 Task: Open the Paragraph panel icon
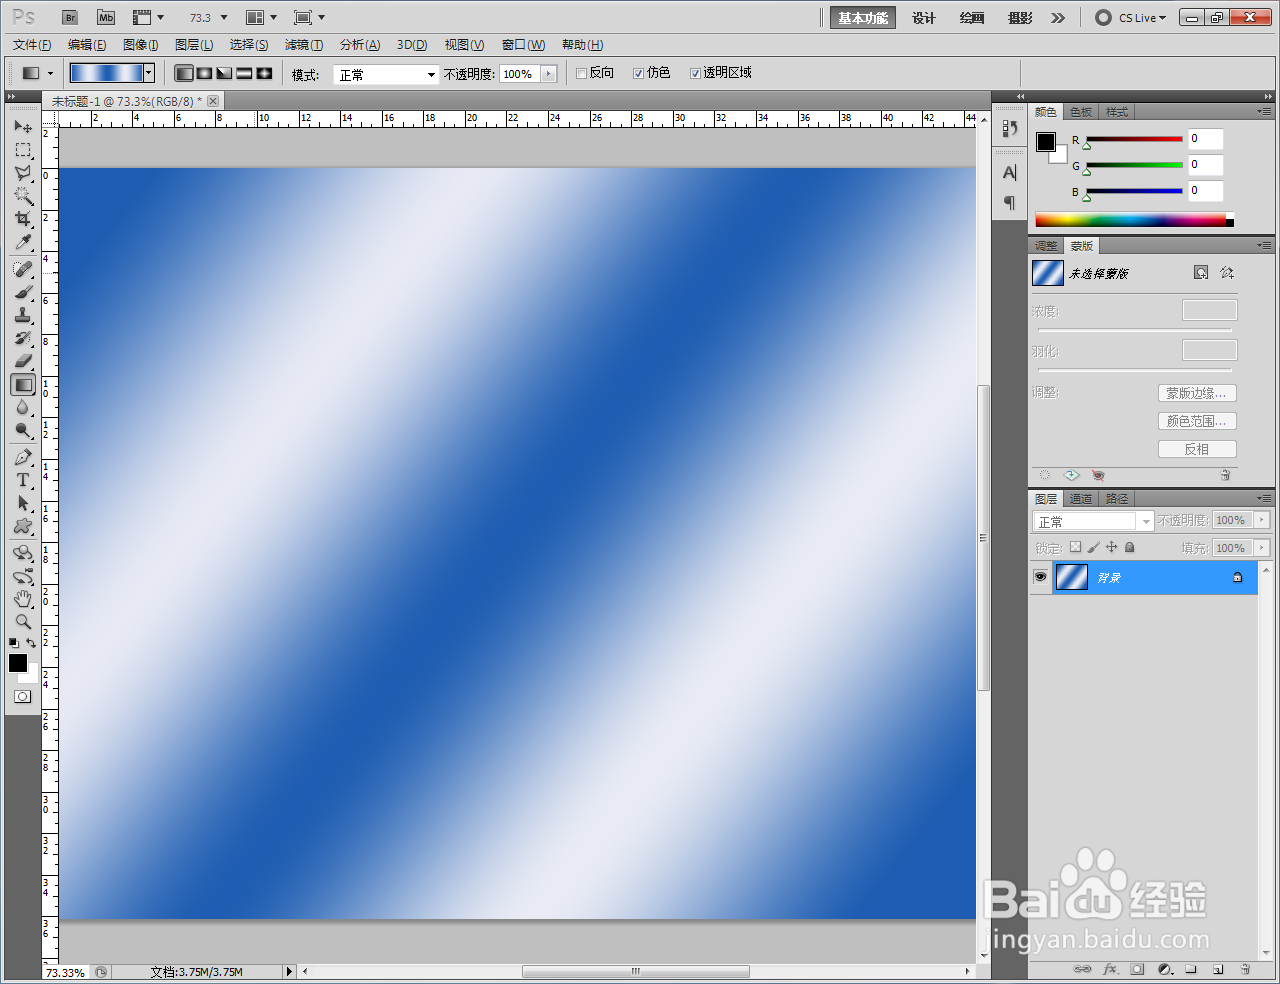(x=1010, y=203)
